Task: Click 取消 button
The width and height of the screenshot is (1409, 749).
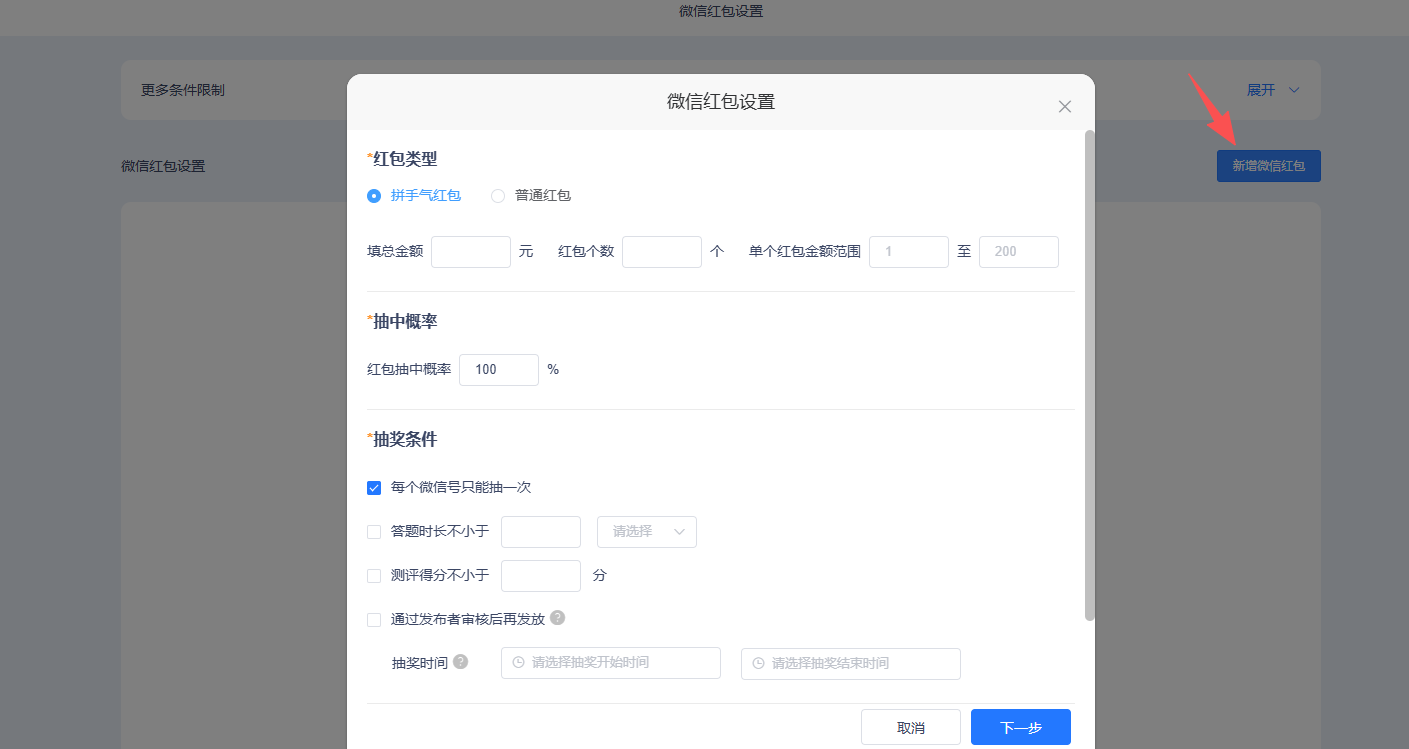Action: [911, 727]
